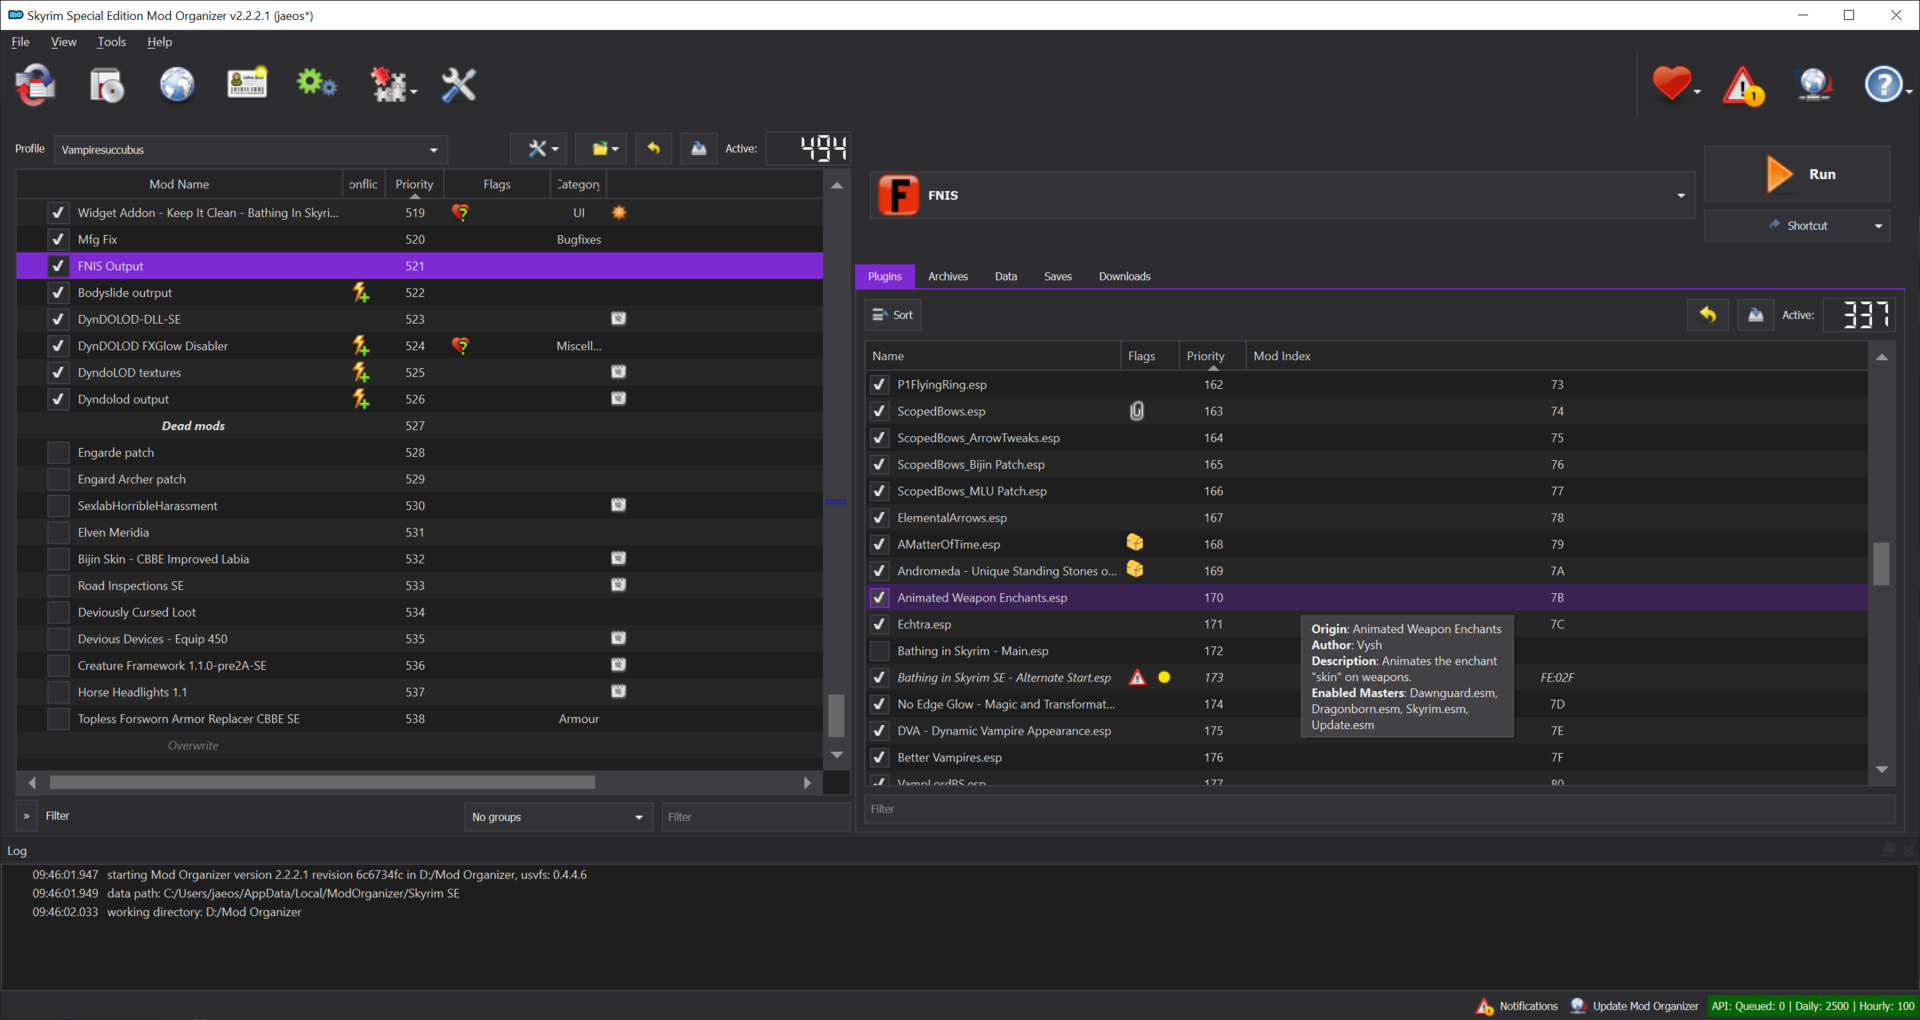Toggle the FNIS Output mod checkbox
The width and height of the screenshot is (1920, 1020).
pos(58,266)
